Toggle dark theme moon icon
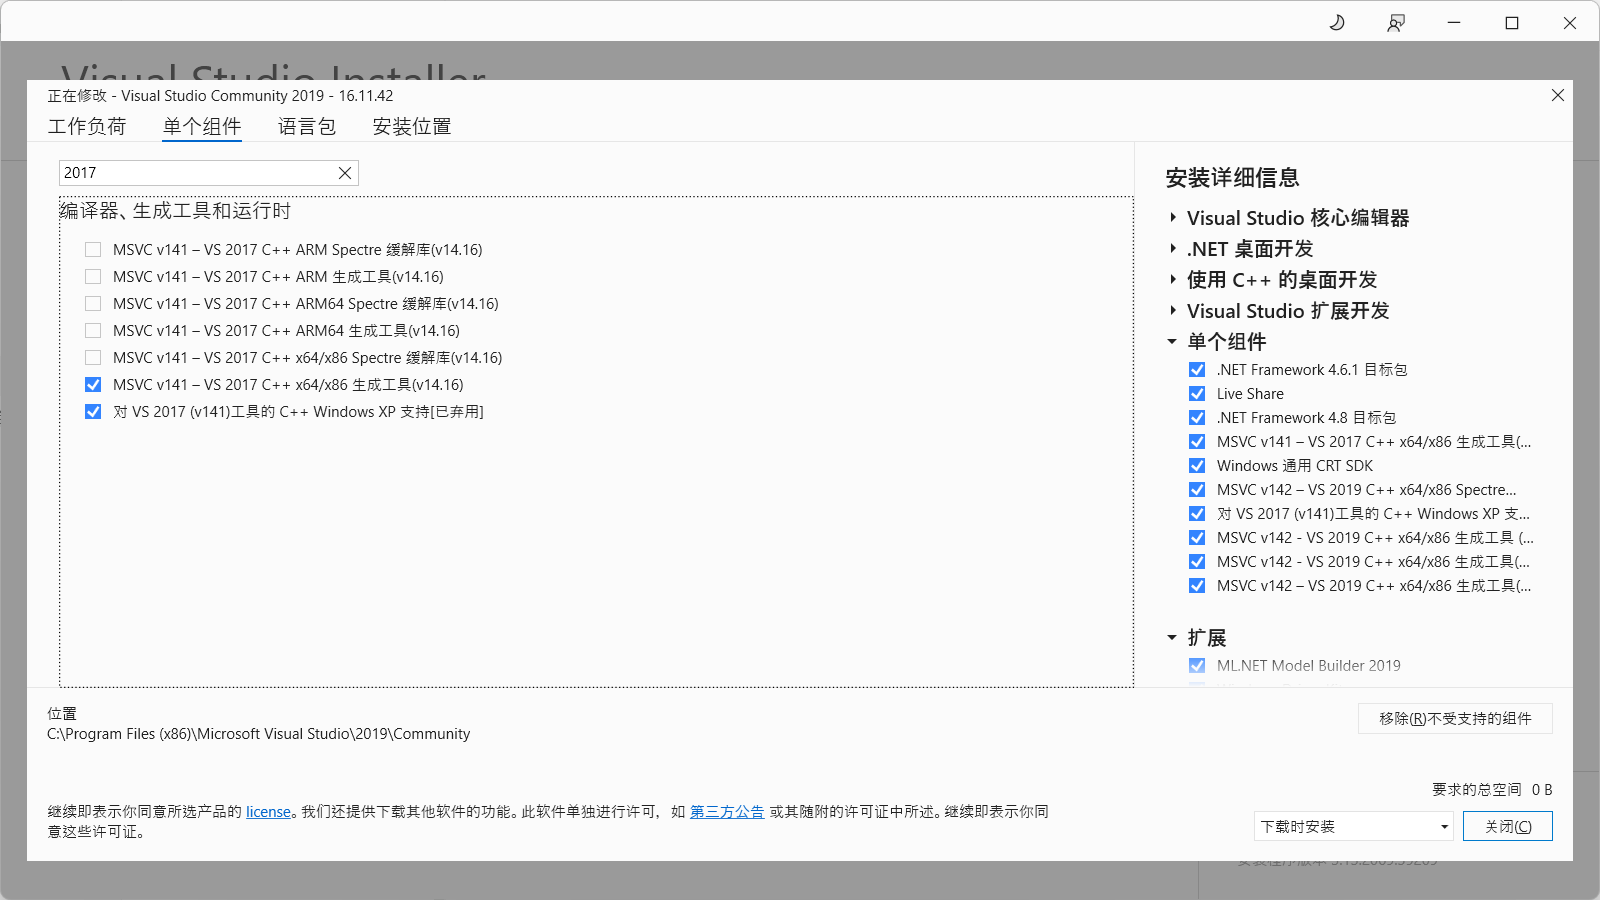Screen dimensions: 1600x900 pyautogui.click(x=1337, y=23)
